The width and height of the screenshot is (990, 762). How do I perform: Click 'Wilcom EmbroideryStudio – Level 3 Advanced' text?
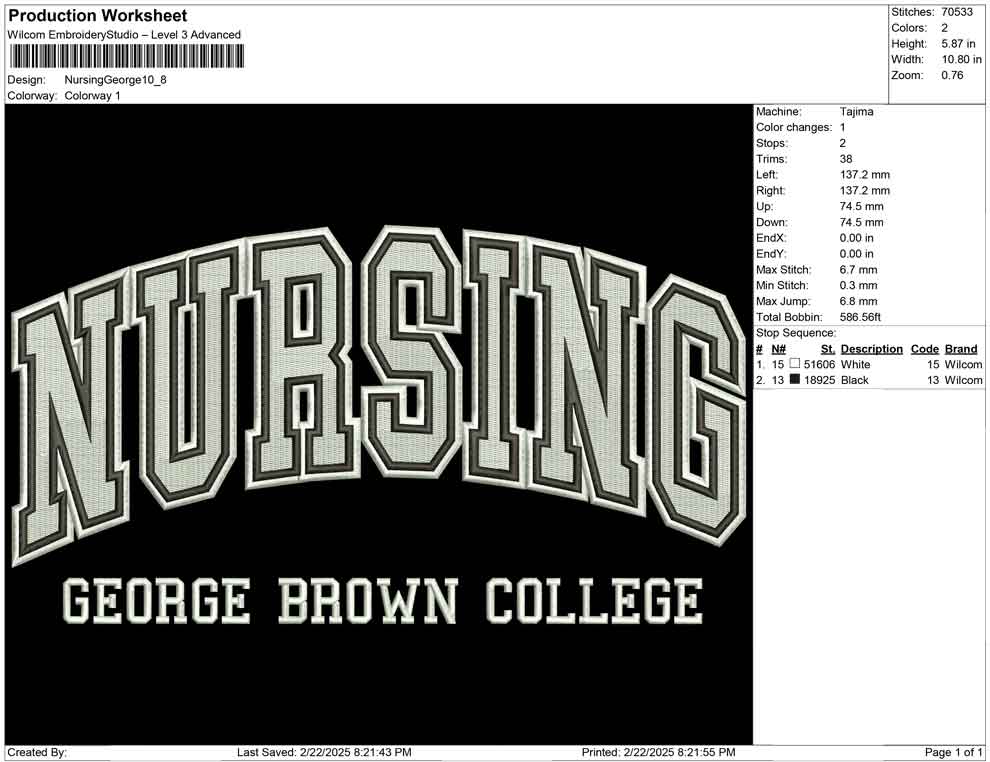124,35
